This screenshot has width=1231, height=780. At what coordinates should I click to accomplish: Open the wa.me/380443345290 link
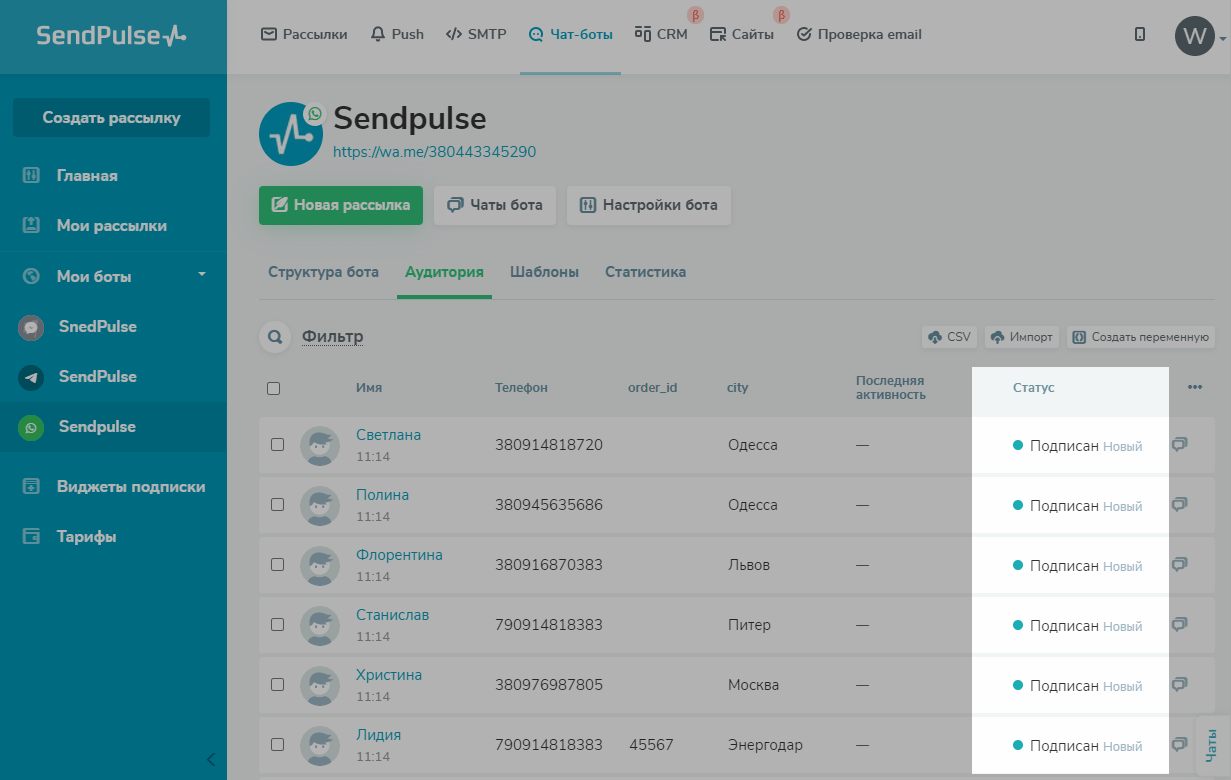point(435,152)
